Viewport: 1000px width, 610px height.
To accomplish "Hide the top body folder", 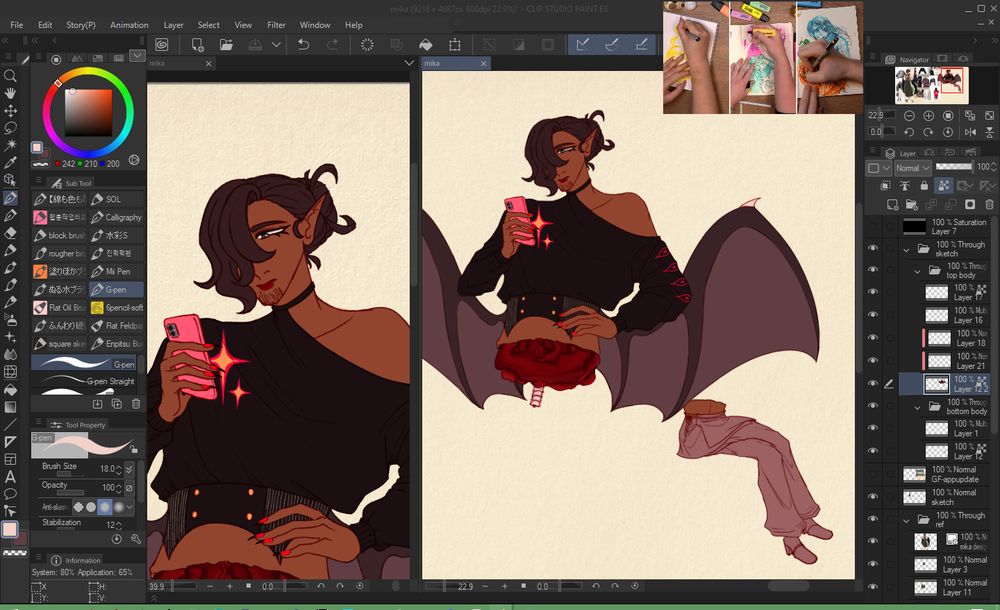I will [x=873, y=270].
